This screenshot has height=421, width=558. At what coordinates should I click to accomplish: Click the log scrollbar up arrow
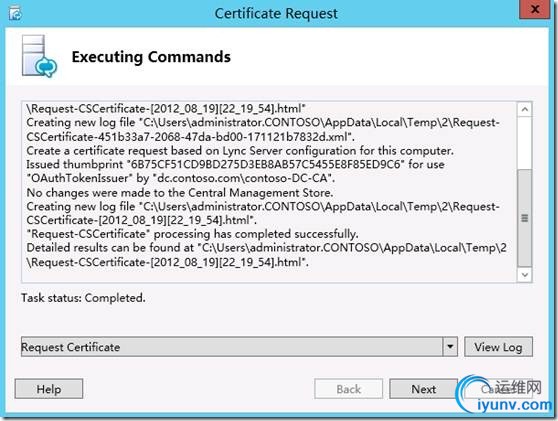pos(525,109)
